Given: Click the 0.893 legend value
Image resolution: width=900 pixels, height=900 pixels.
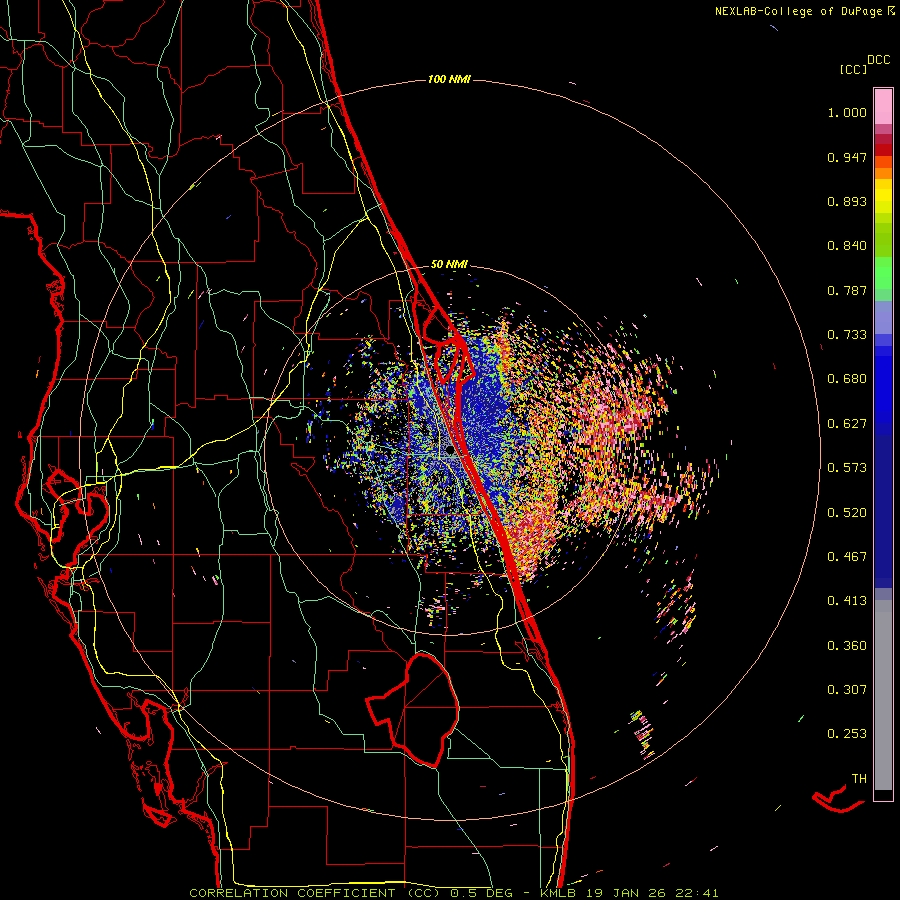Looking at the screenshot, I should point(847,201).
